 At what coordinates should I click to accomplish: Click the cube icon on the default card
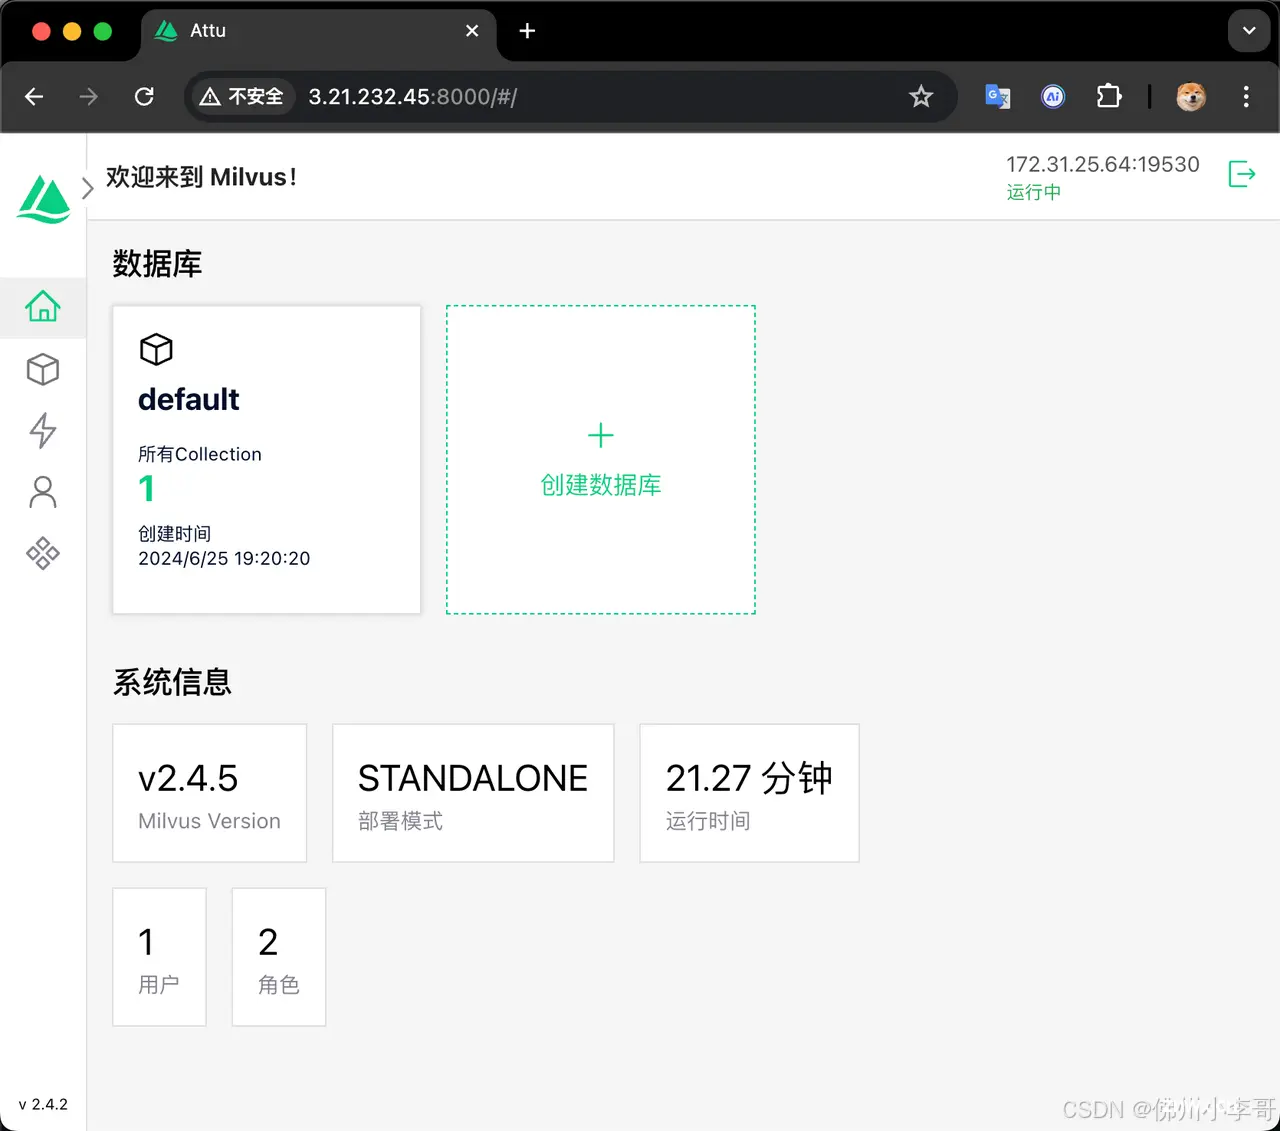156,350
